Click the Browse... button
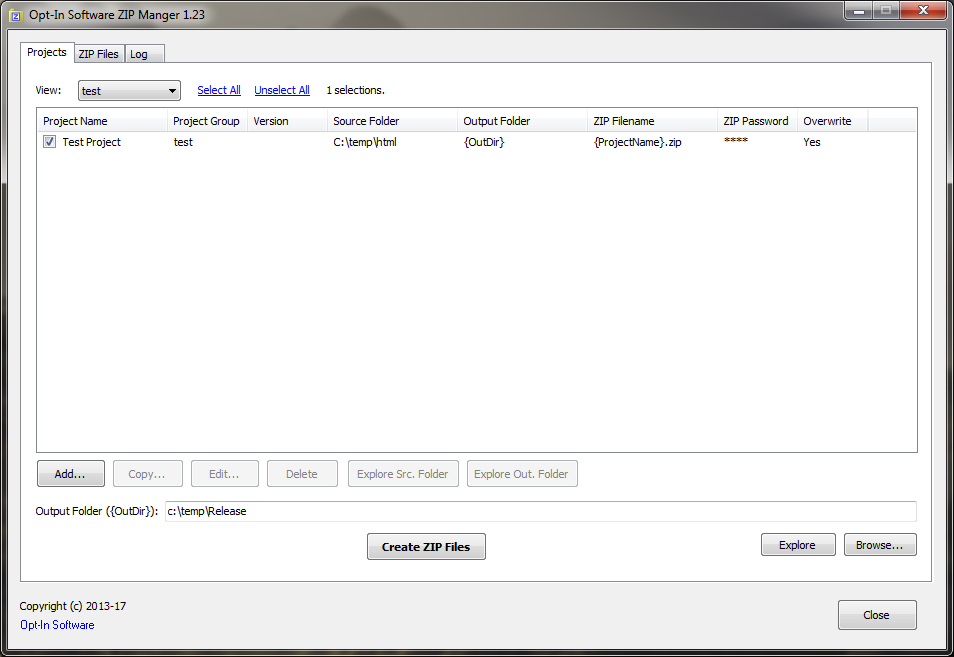Screen dimensions: 954x657 pos(880,545)
